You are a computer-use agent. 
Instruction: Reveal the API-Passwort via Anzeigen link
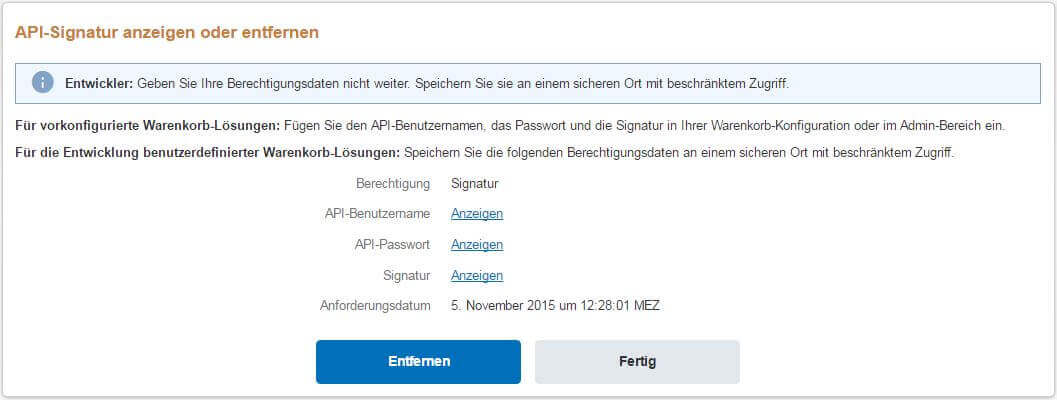point(477,244)
